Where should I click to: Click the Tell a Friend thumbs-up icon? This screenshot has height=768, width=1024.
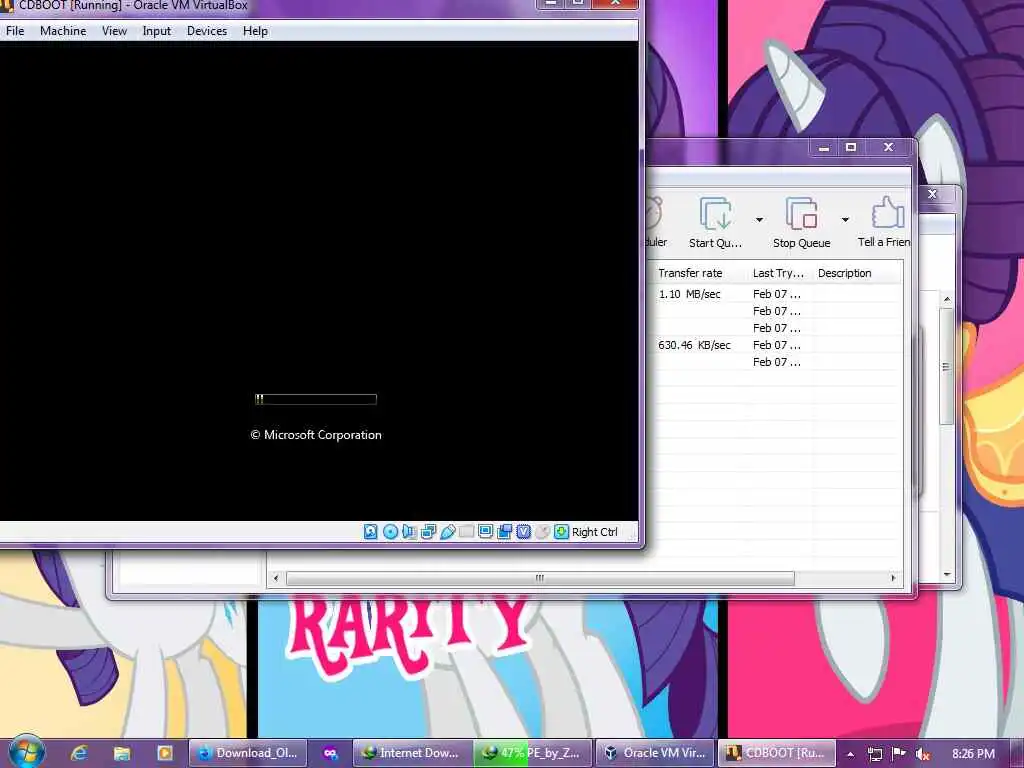pyautogui.click(x=888, y=213)
